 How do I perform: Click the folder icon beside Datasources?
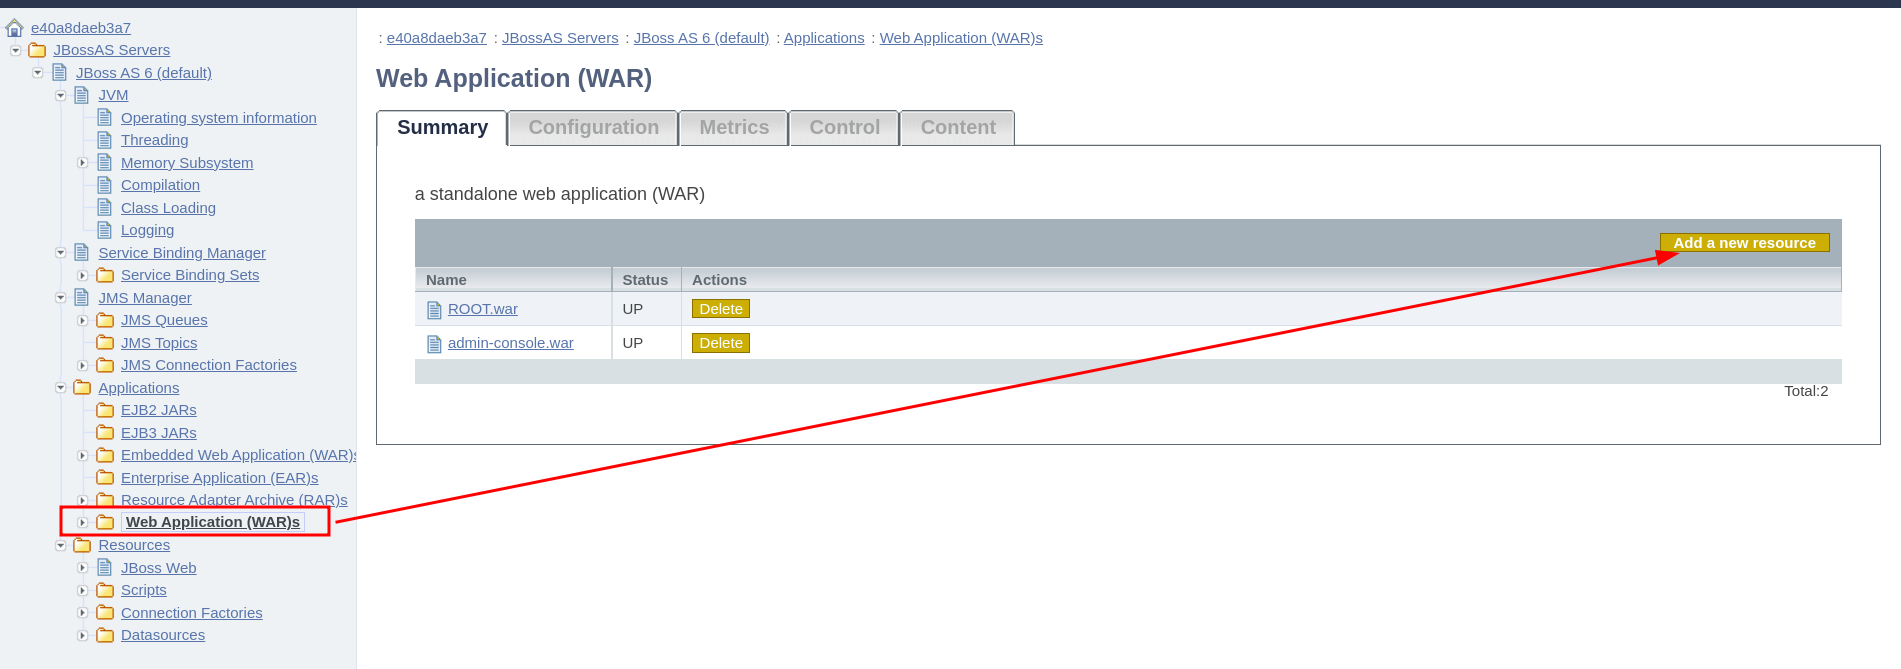(105, 635)
